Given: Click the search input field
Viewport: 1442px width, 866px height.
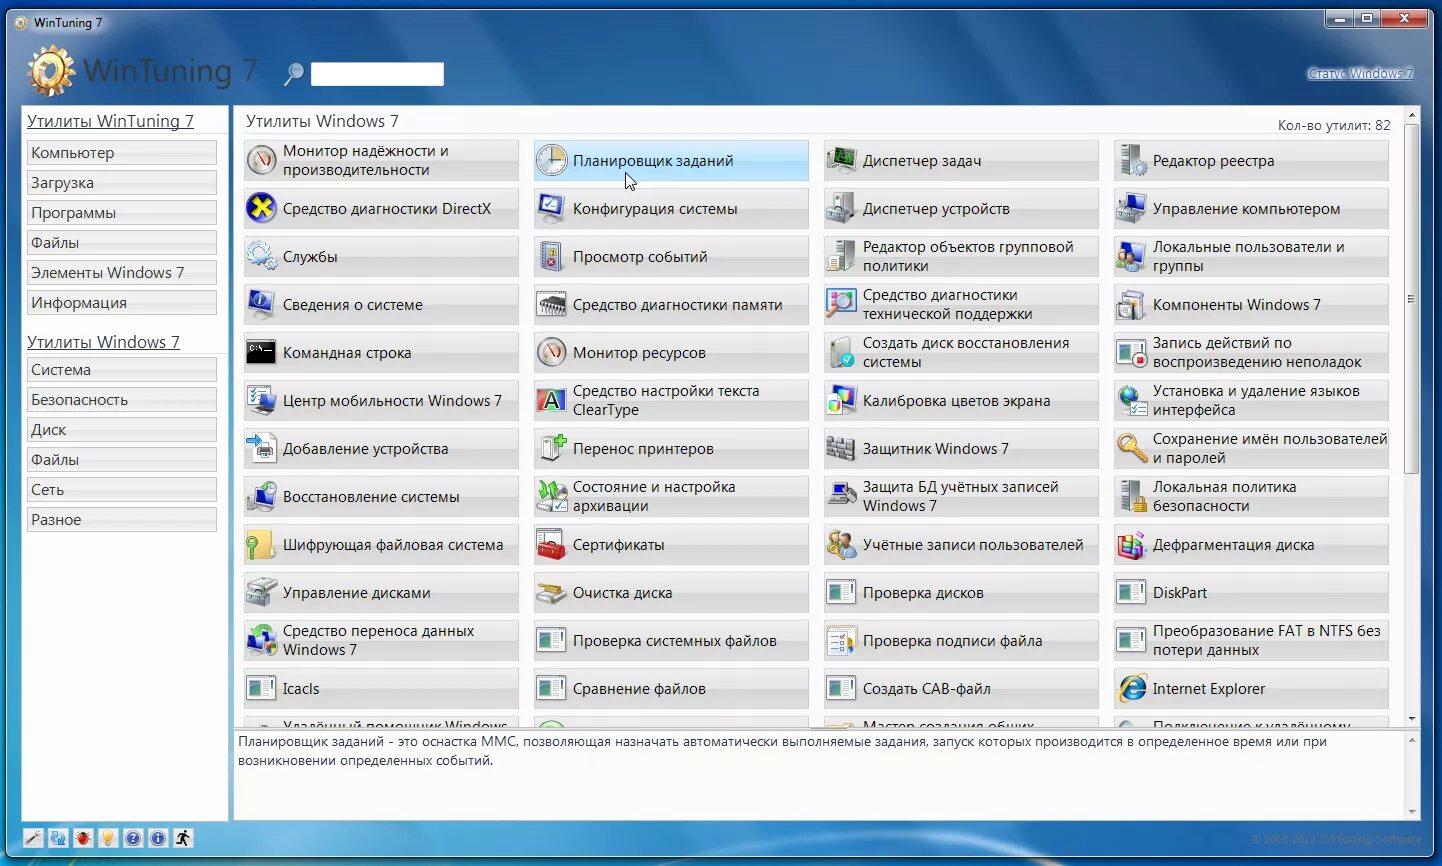Looking at the screenshot, I should (x=377, y=74).
